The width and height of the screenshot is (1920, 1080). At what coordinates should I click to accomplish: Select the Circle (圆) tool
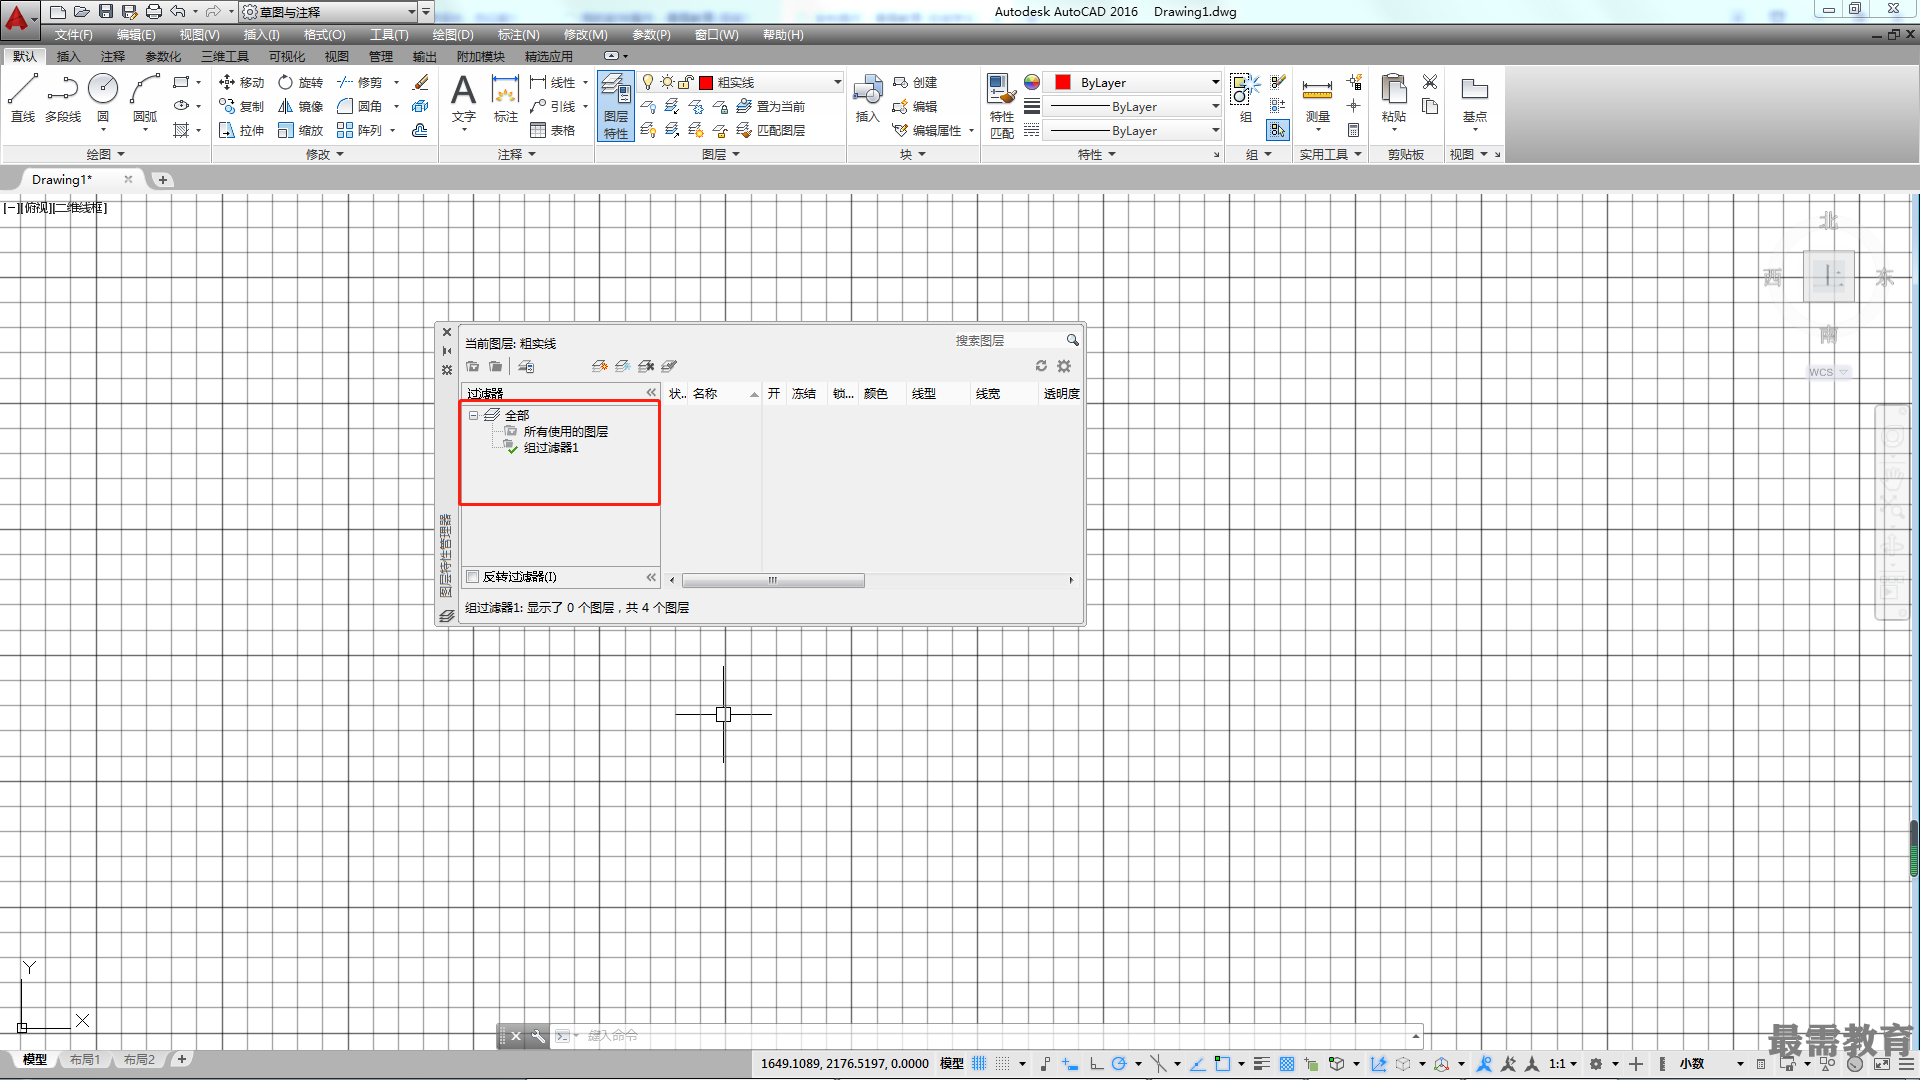(103, 98)
